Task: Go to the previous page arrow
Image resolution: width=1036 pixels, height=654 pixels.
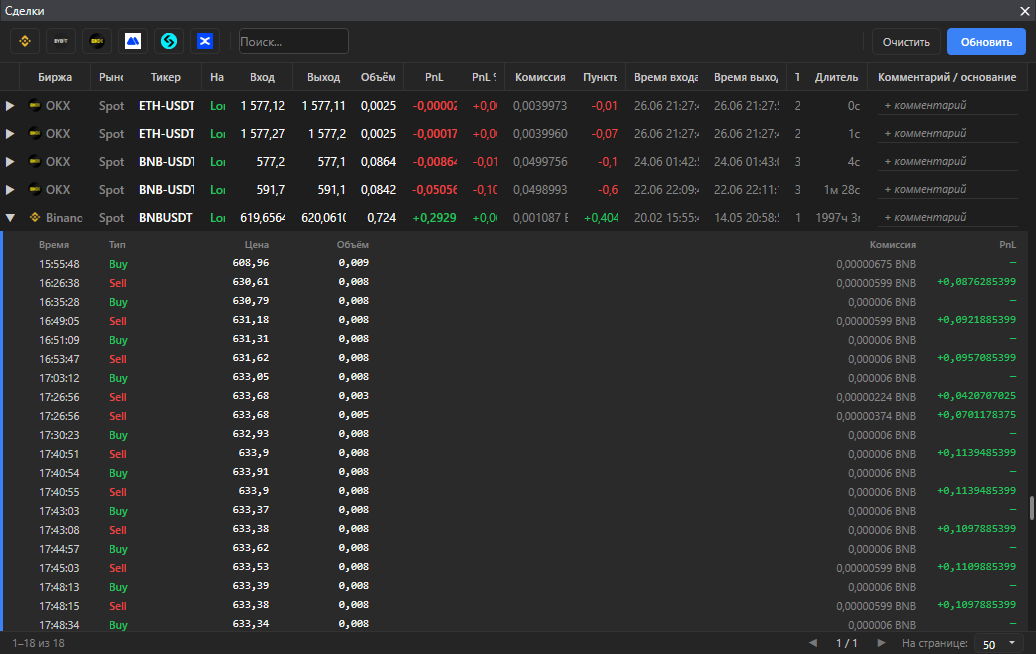Action: pos(813,643)
